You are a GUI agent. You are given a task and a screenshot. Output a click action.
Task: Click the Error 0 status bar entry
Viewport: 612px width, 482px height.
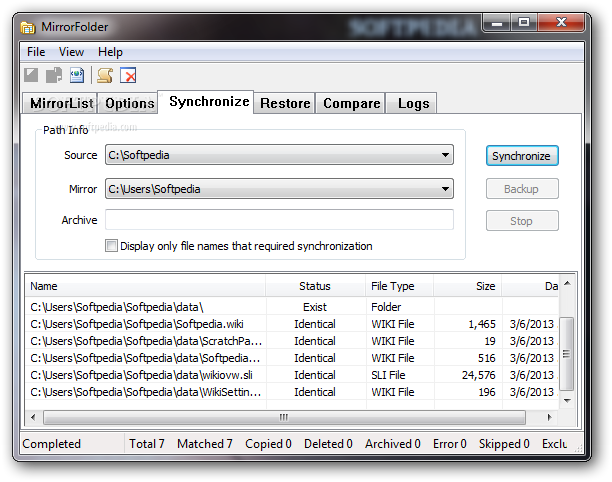point(450,444)
